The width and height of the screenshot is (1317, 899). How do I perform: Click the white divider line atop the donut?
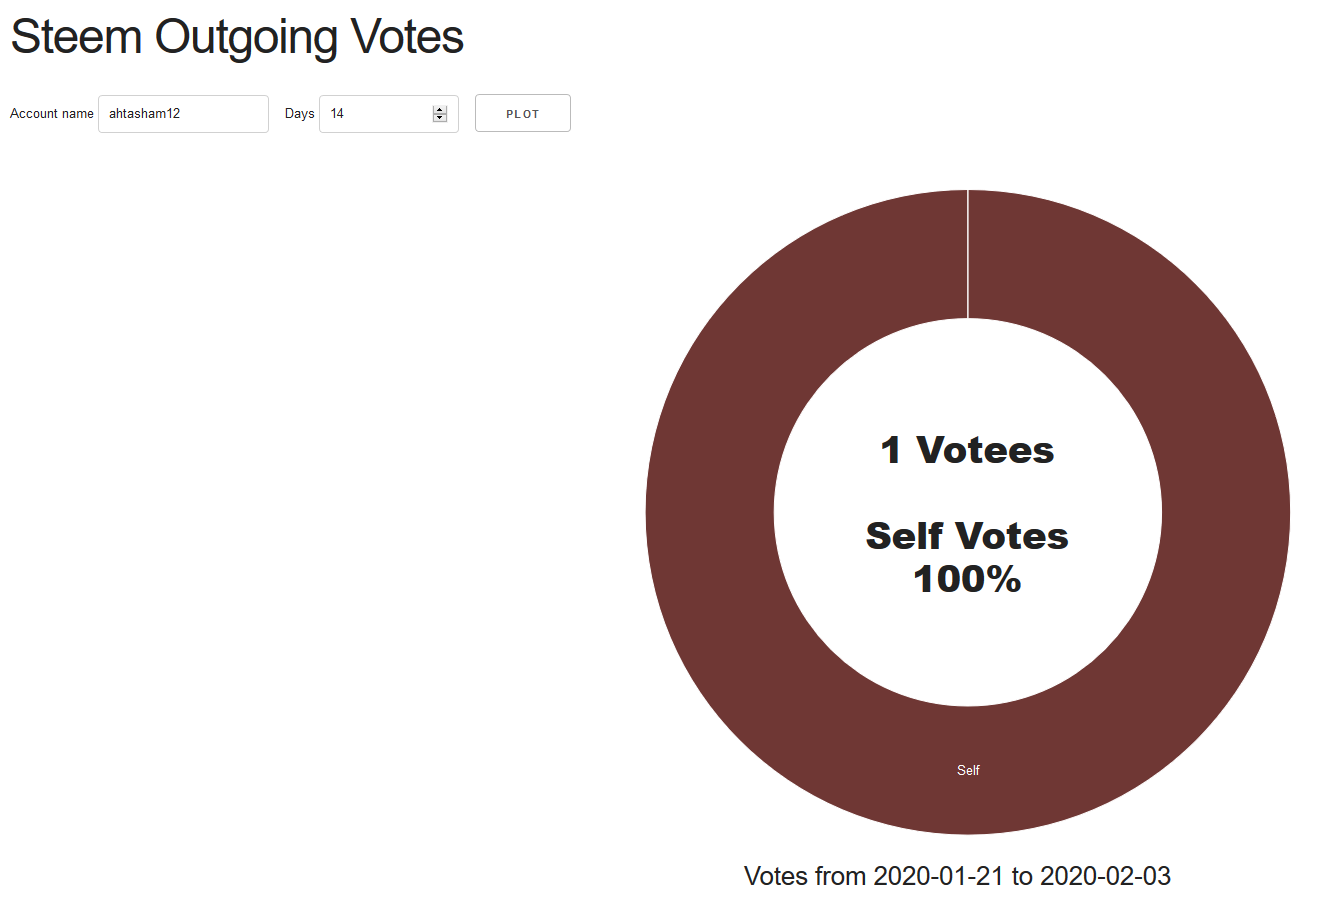(x=968, y=254)
